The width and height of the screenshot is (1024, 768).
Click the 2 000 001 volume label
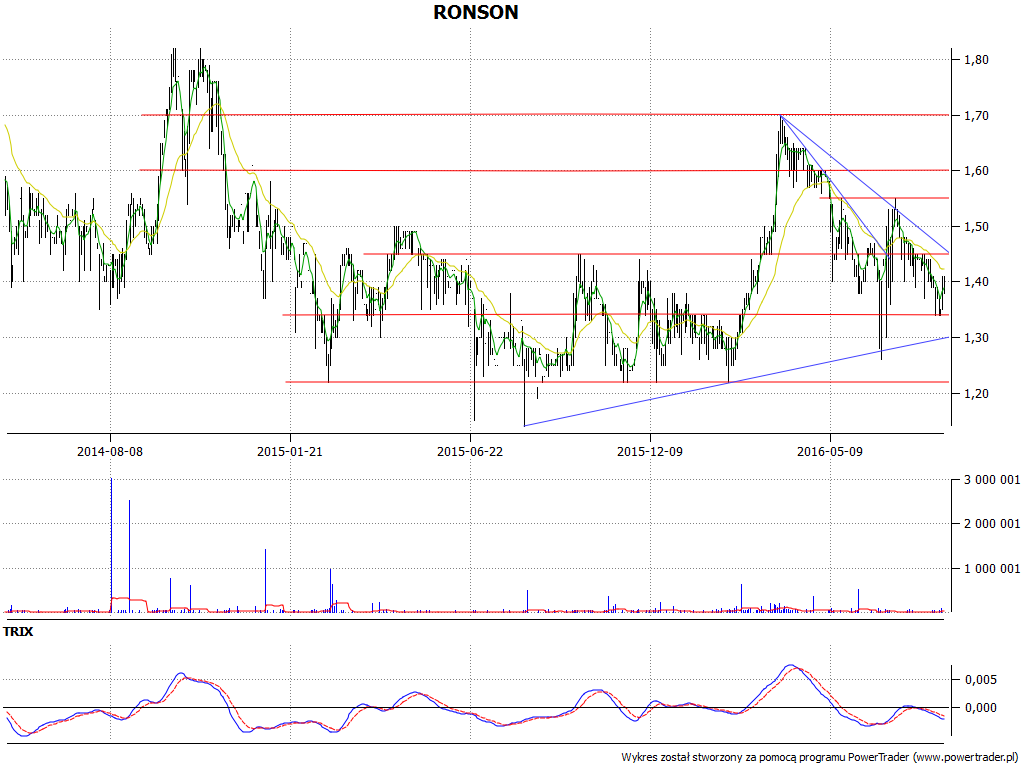click(x=992, y=524)
